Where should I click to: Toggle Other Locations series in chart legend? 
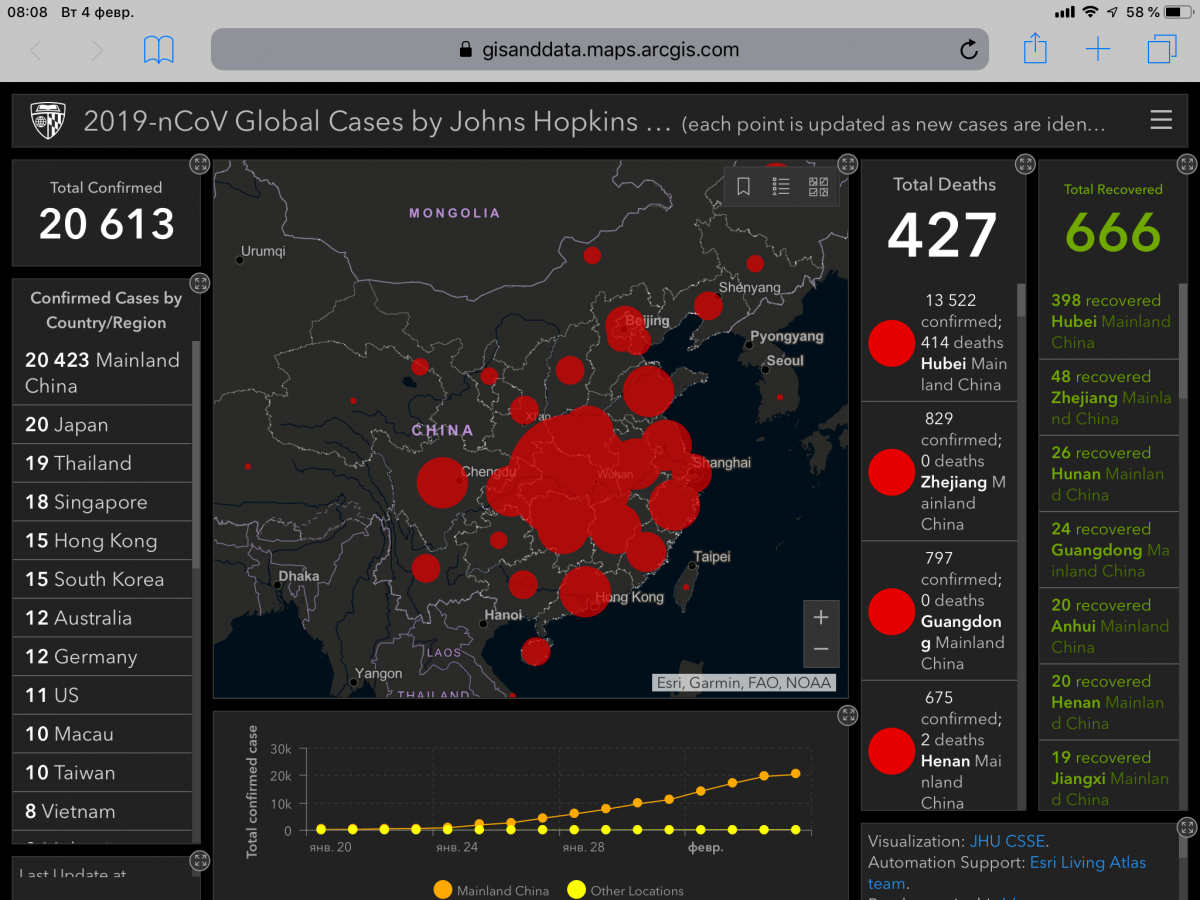coord(626,890)
